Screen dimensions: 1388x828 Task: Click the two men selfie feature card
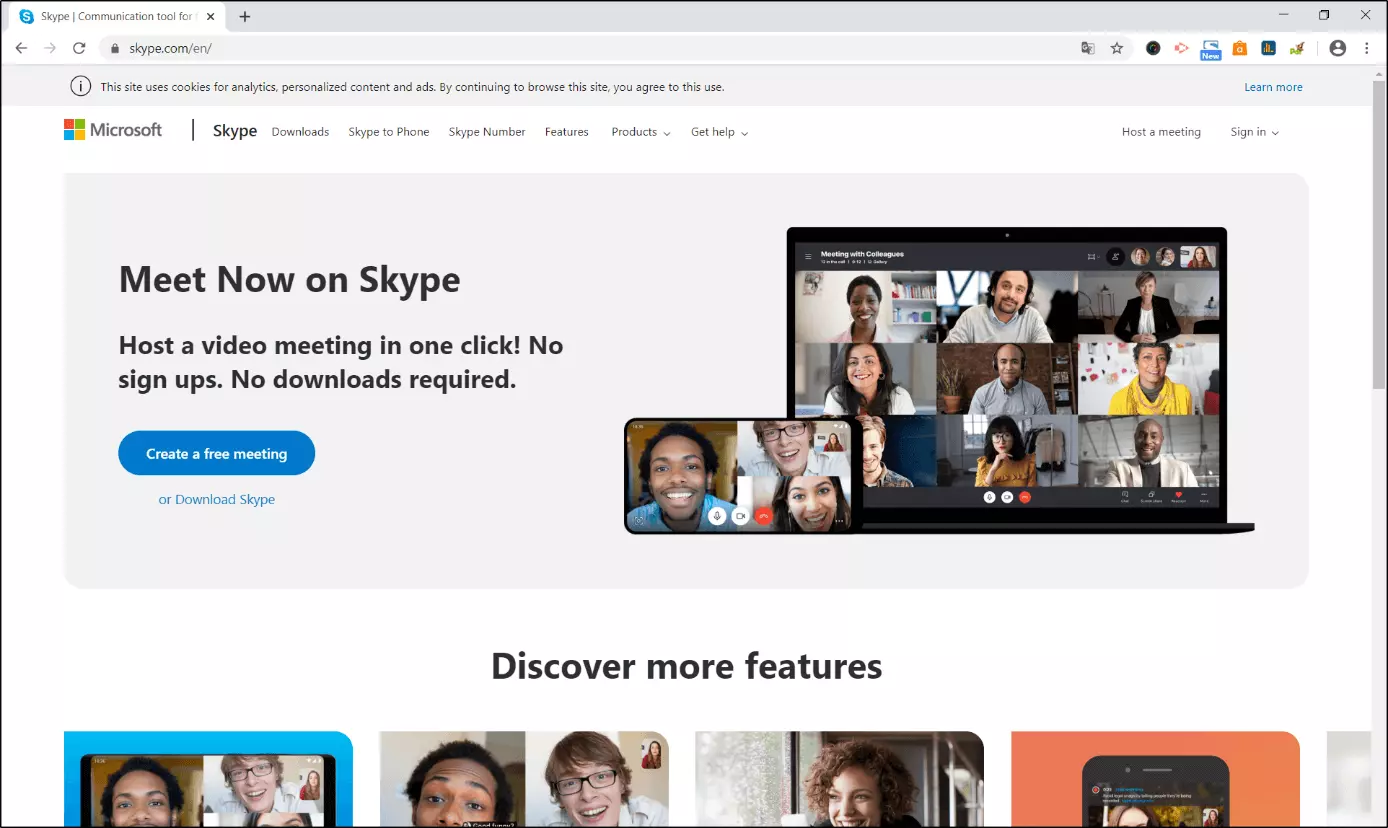(x=524, y=779)
